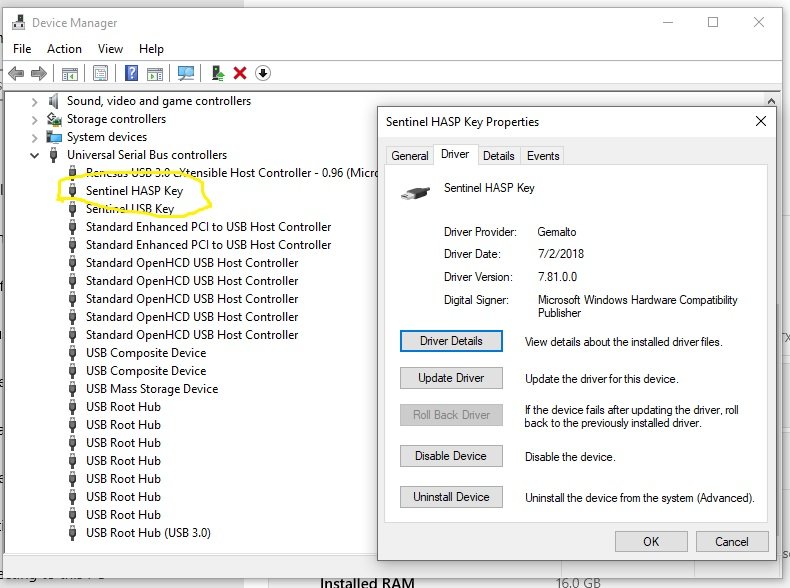This screenshot has height=588, width=790.
Task: Click the blue Help toolbar icon
Action: click(130, 73)
